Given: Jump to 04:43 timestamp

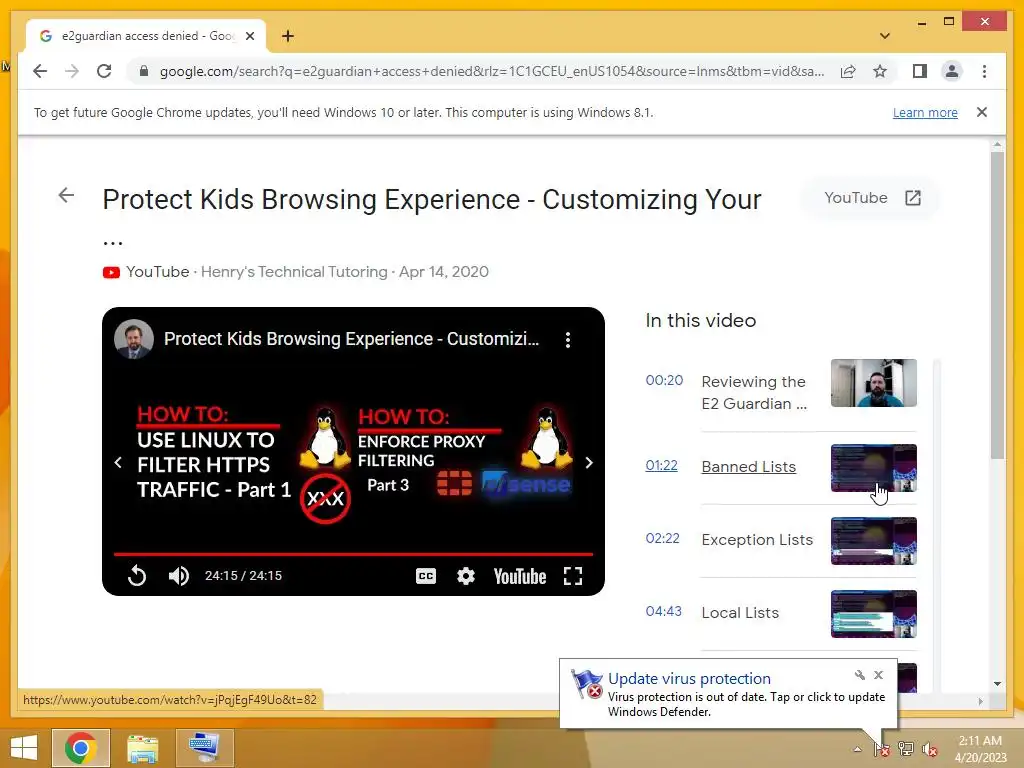Looking at the screenshot, I should (664, 611).
